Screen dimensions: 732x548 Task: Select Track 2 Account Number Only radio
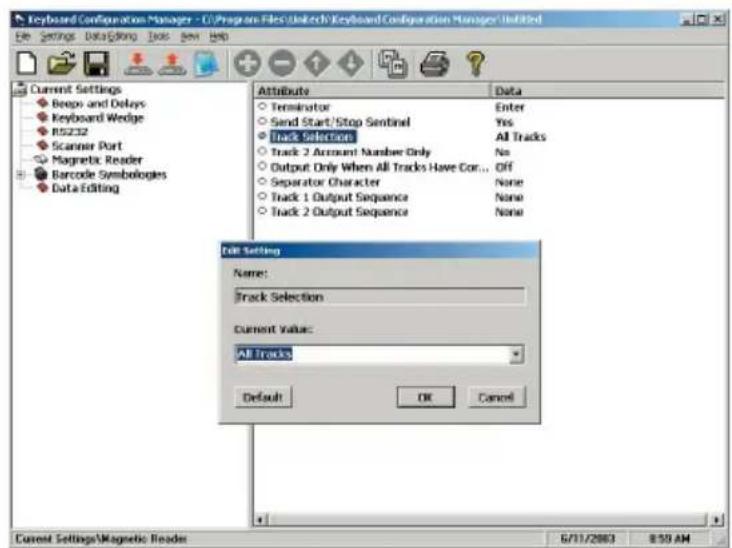262,151
